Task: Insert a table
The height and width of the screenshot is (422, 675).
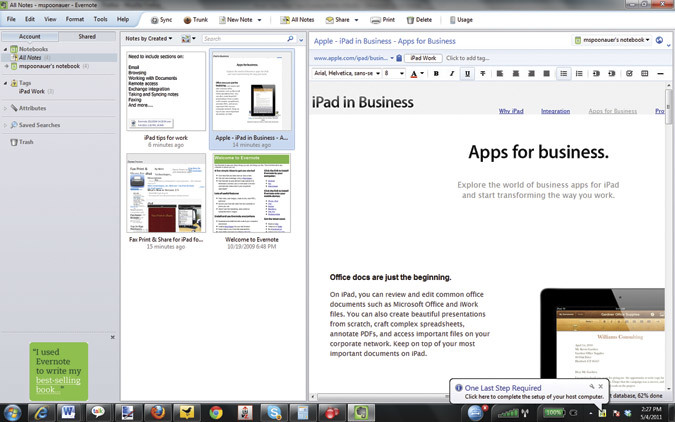Action: pos(644,74)
